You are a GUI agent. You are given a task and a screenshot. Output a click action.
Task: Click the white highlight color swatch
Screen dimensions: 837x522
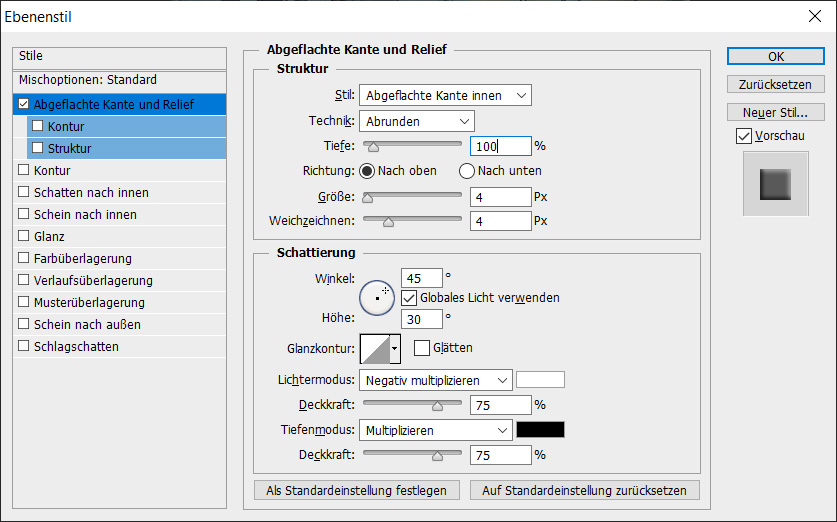pyautogui.click(x=540, y=380)
